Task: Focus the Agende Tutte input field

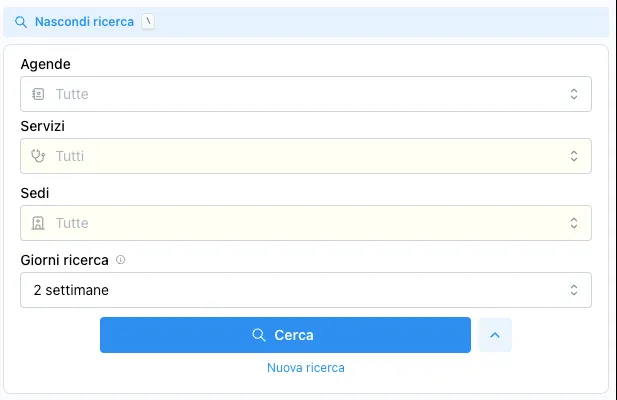Action: (300, 94)
